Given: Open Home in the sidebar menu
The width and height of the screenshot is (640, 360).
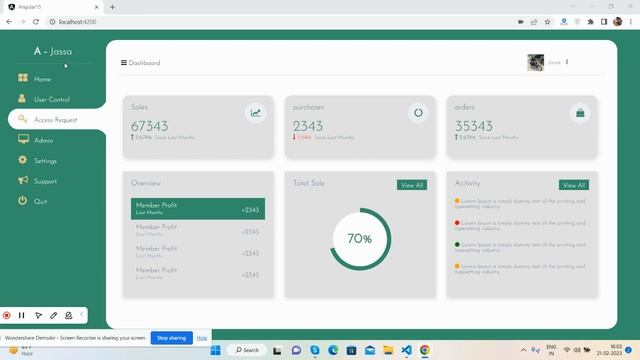Looking at the screenshot, I should pyautogui.click(x=42, y=79).
